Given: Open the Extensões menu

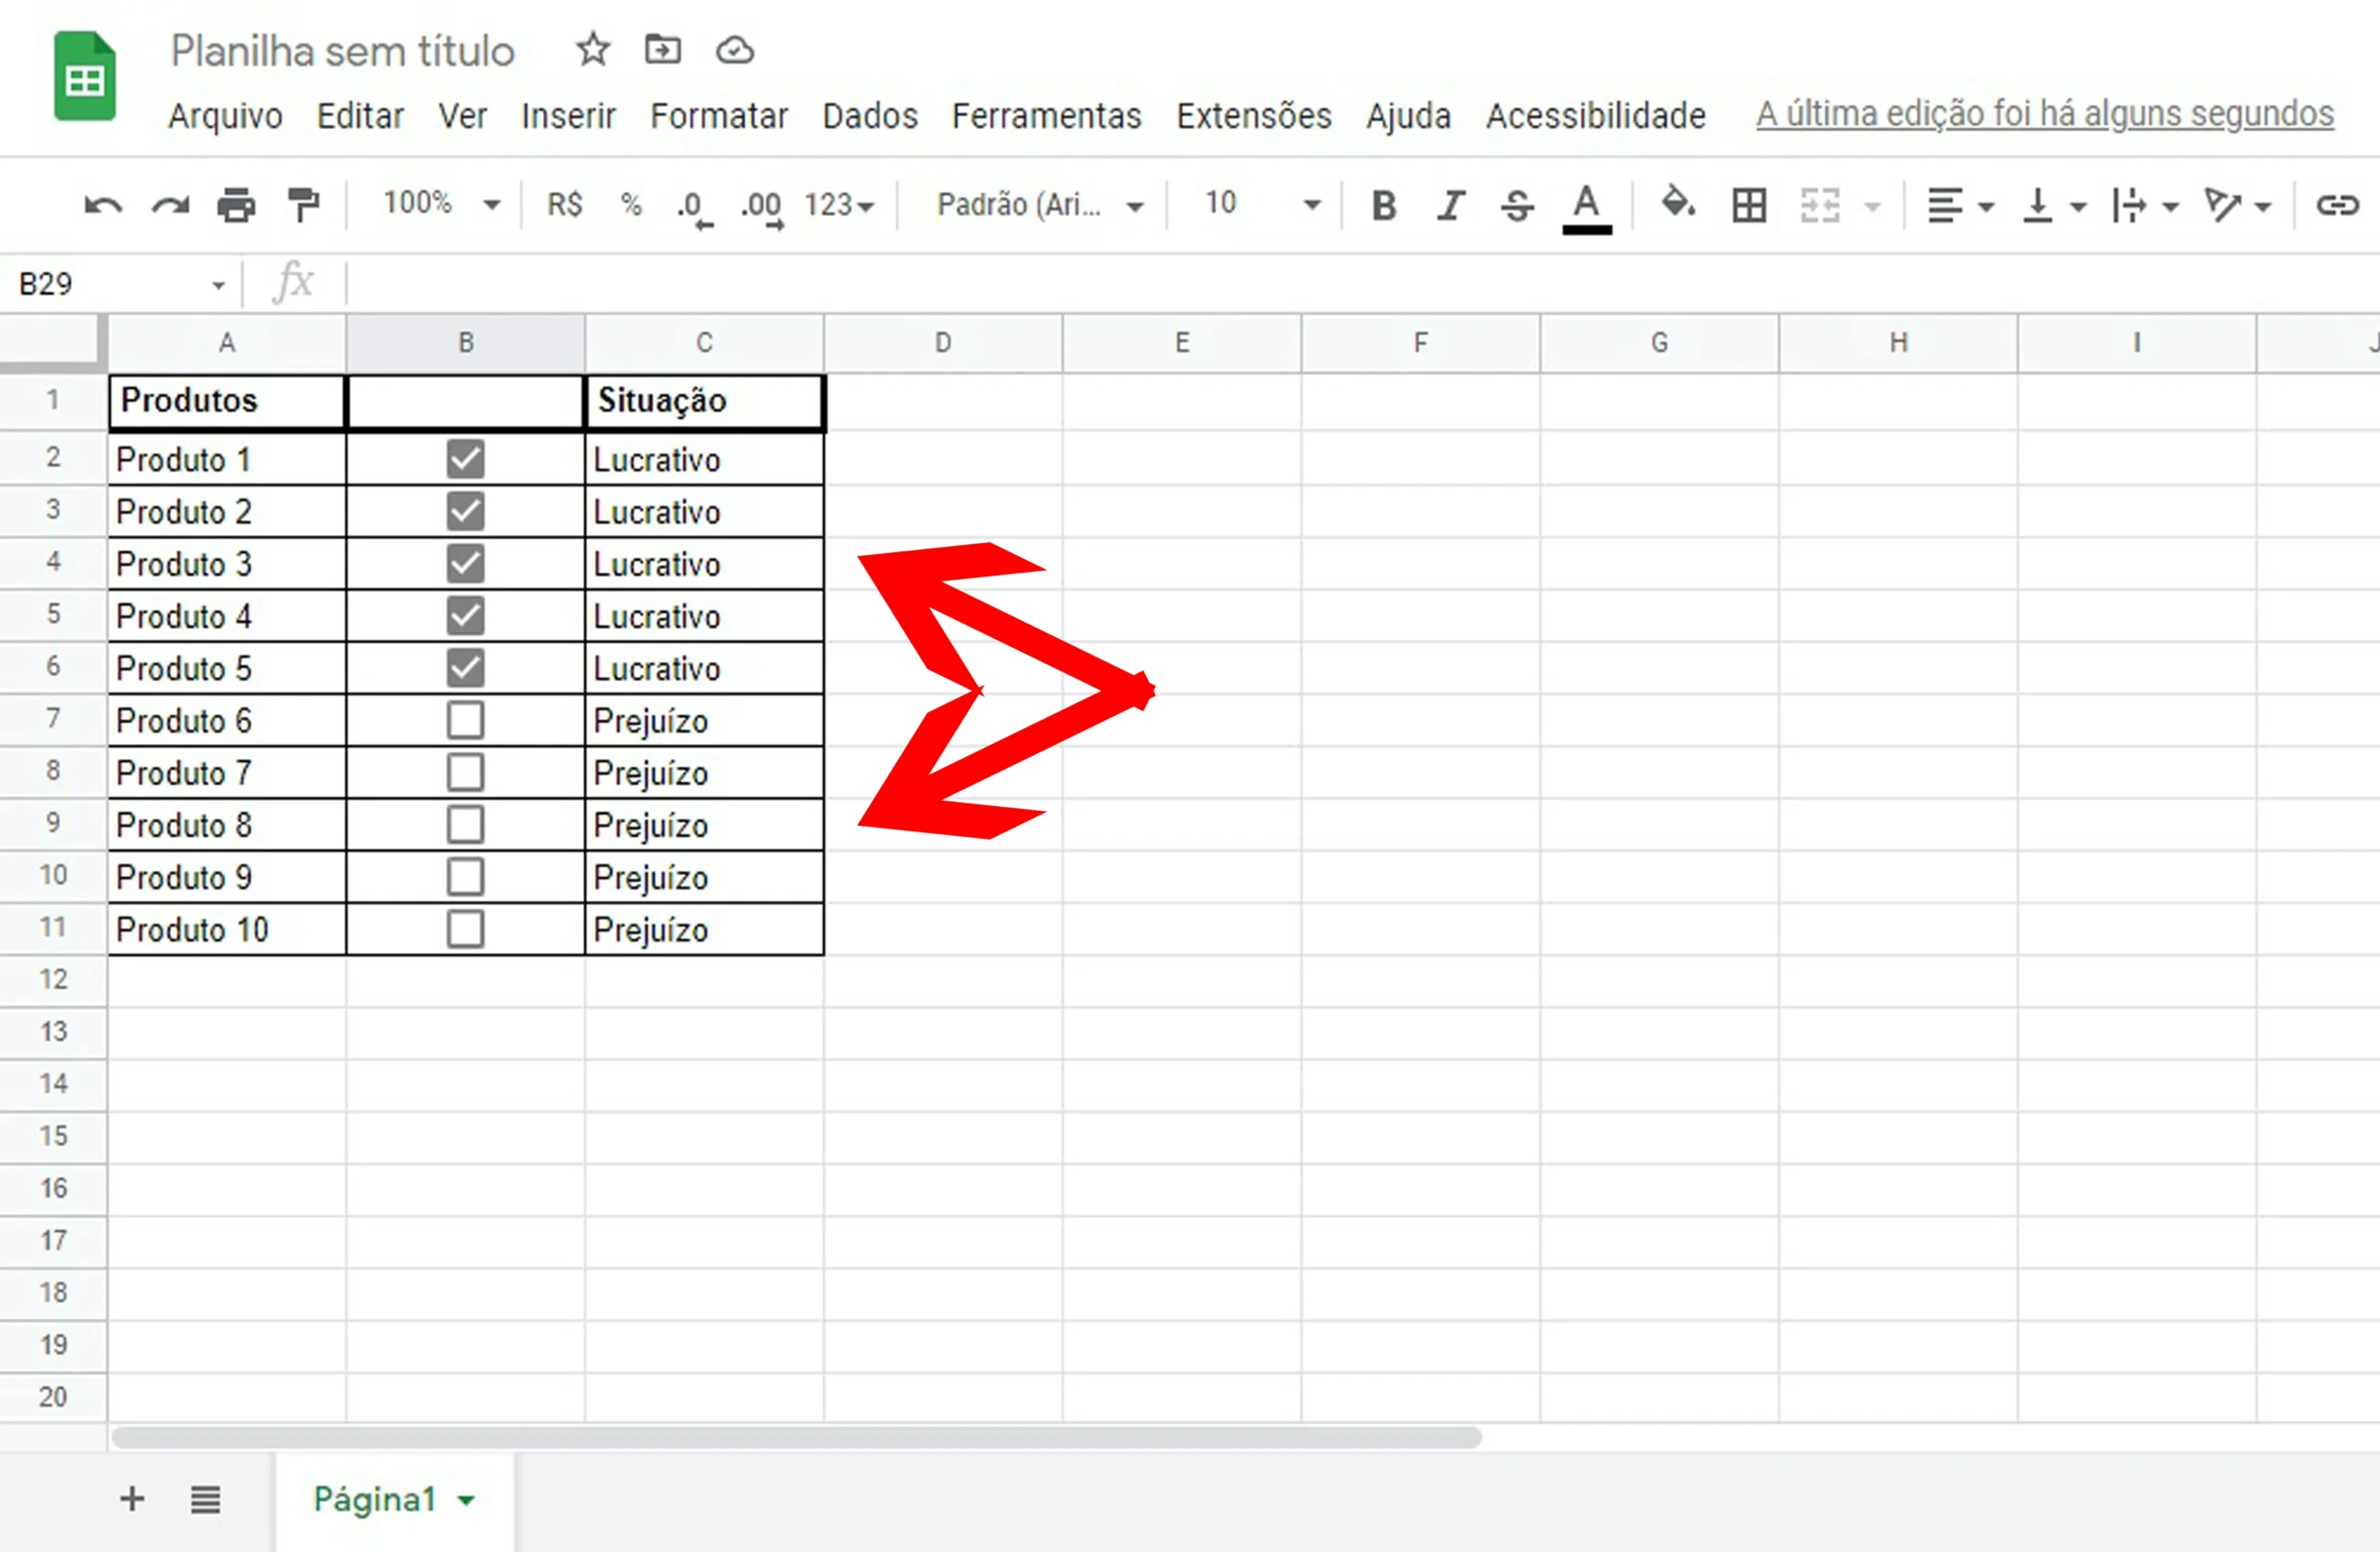Looking at the screenshot, I should click(x=1254, y=116).
